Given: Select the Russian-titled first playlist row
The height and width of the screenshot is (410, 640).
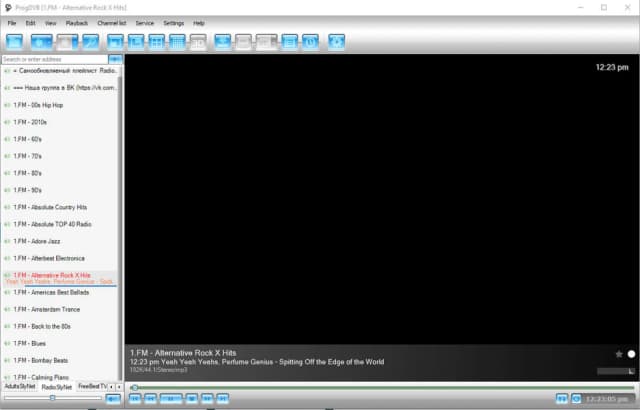Looking at the screenshot, I should point(60,71).
